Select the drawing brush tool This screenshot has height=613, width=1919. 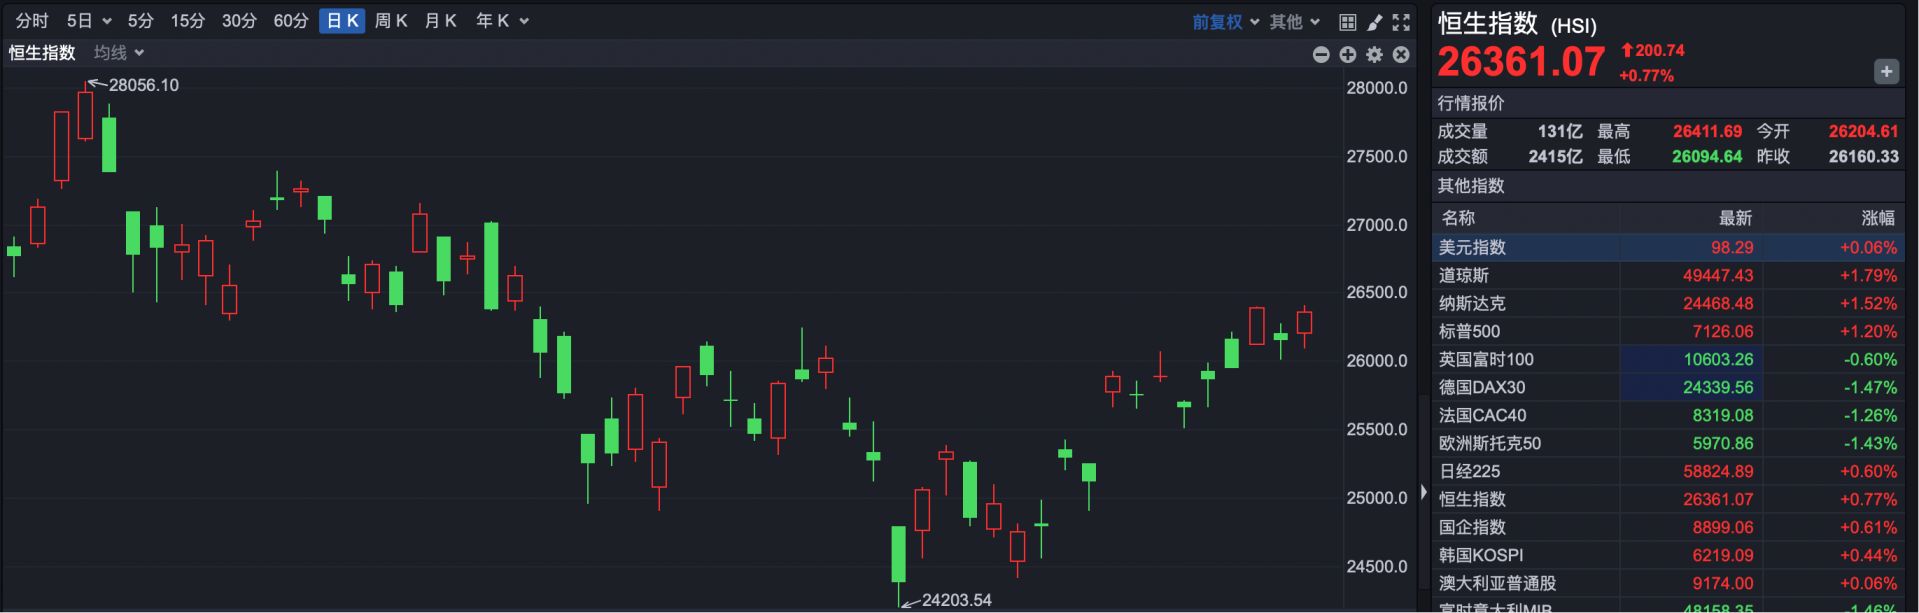tap(1374, 22)
